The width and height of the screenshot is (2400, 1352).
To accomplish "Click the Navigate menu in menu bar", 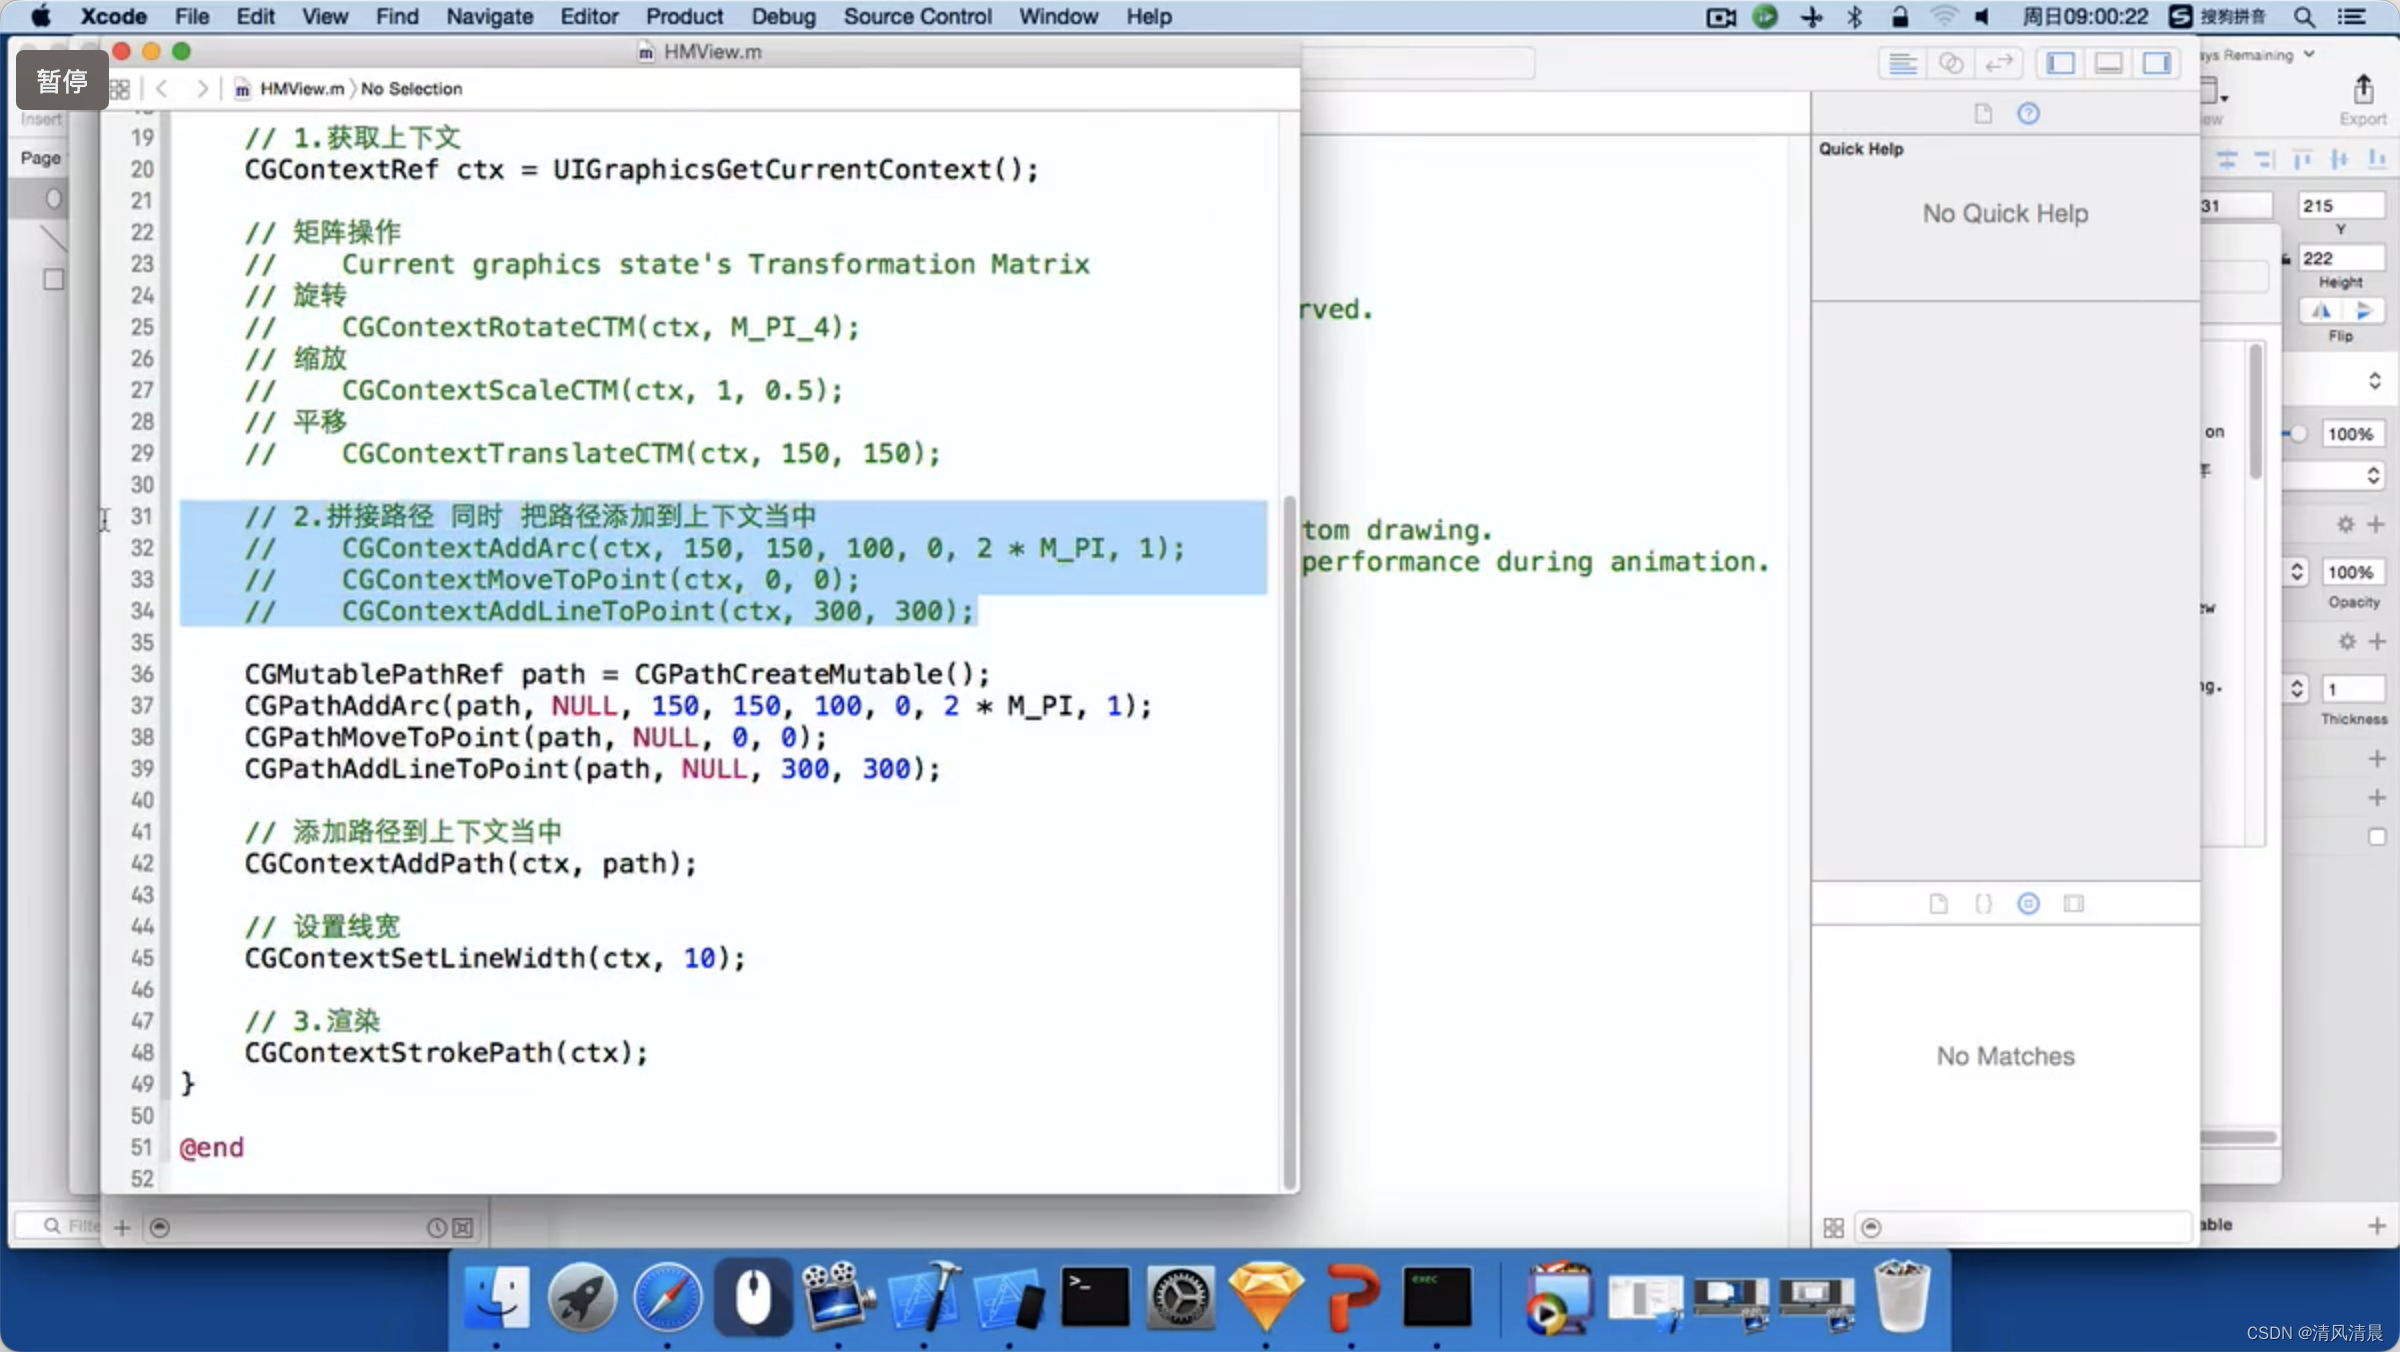I will click(488, 16).
